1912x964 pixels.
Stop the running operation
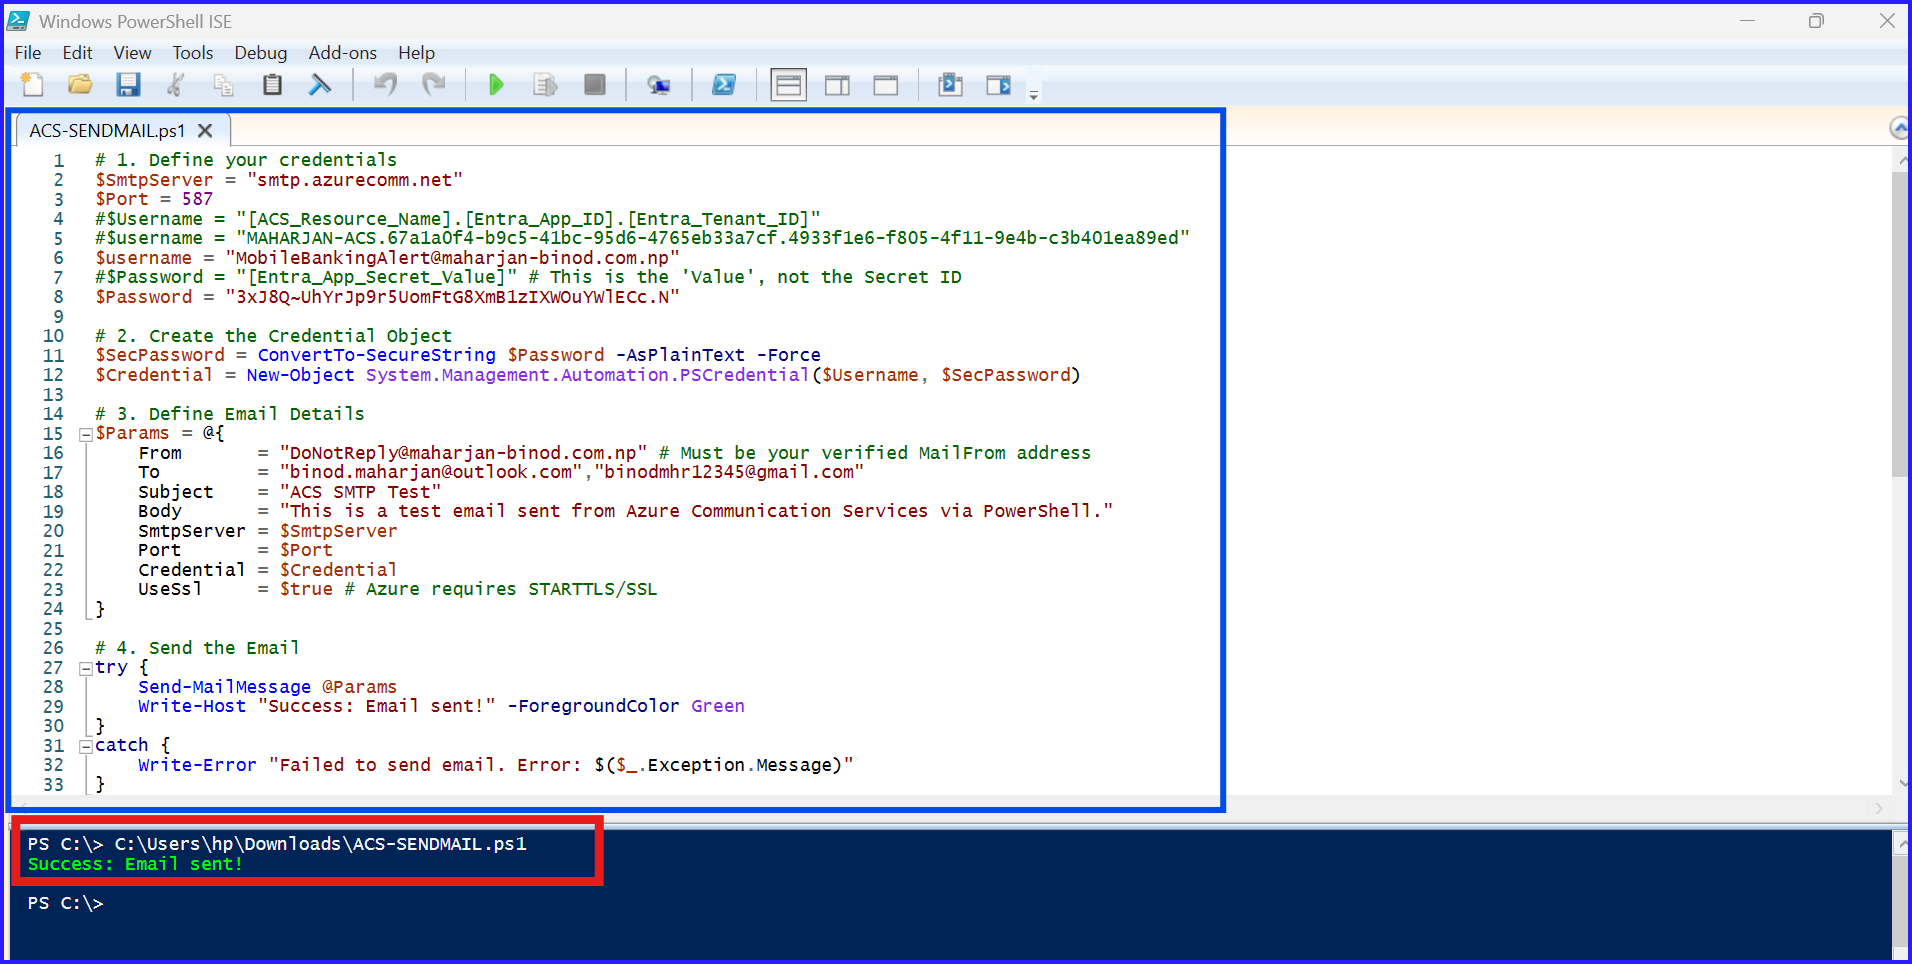tap(595, 85)
